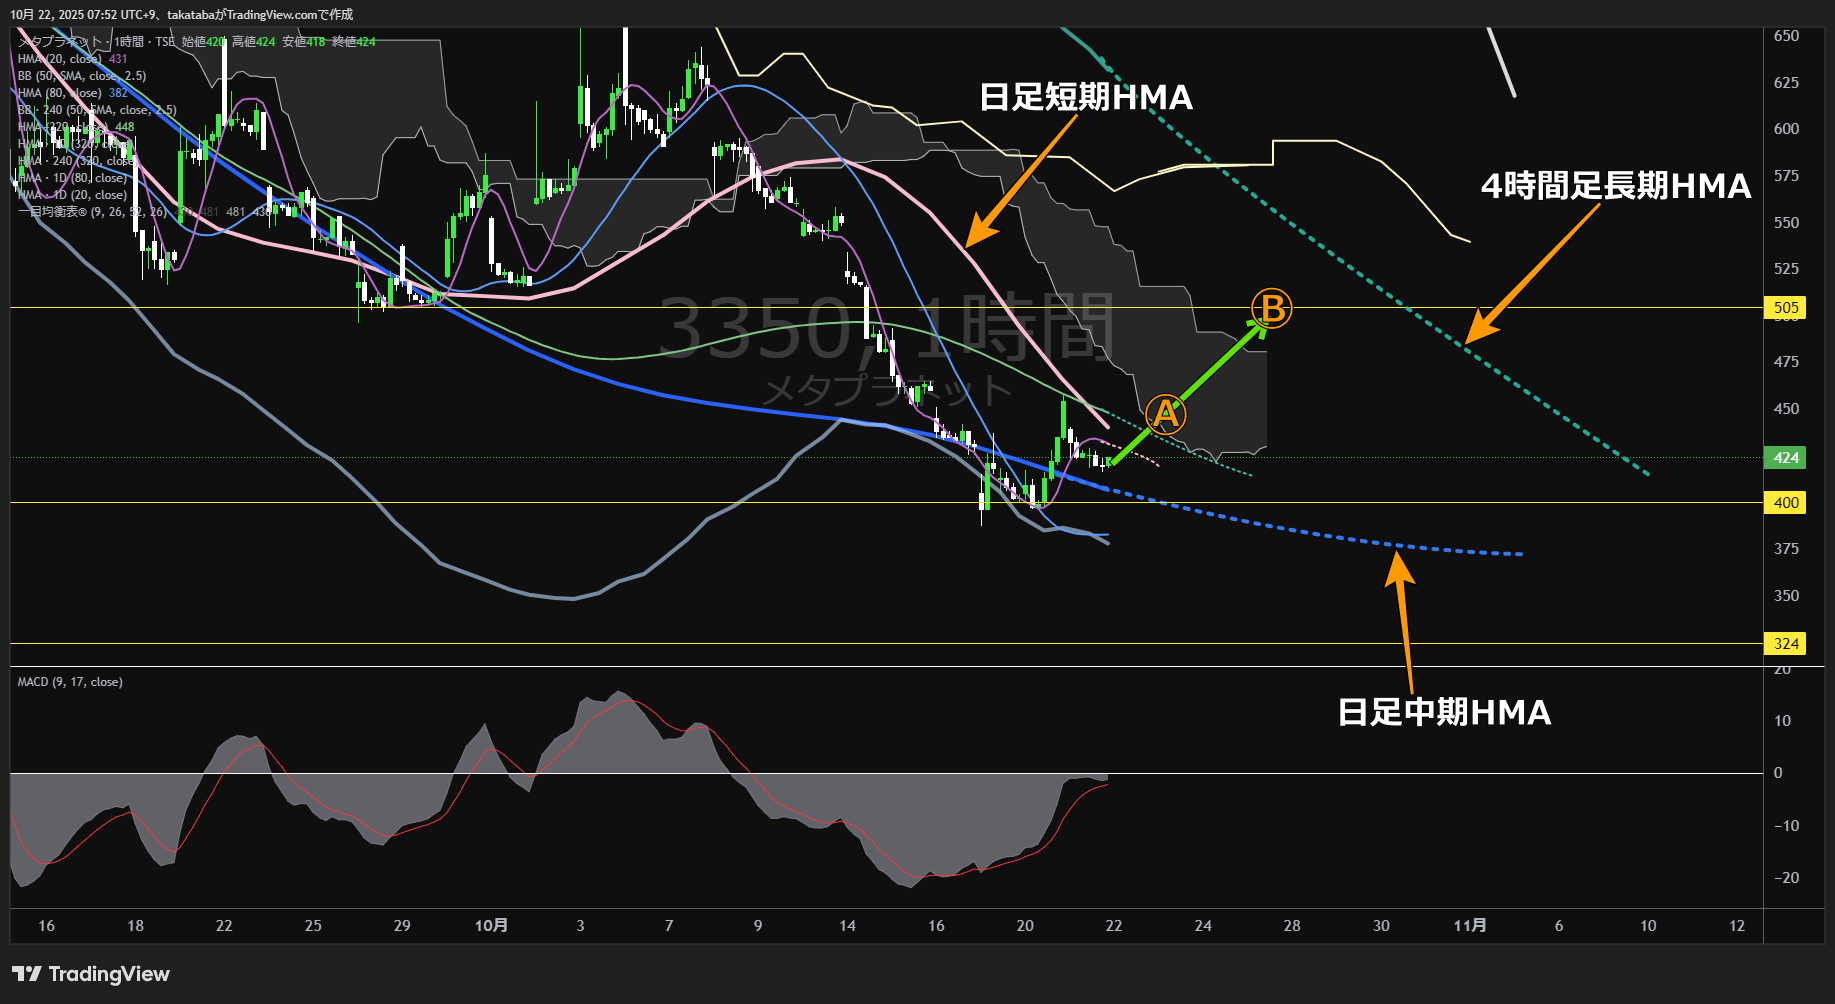
Task: Click the 9 date on the time axis
Action: point(758,926)
